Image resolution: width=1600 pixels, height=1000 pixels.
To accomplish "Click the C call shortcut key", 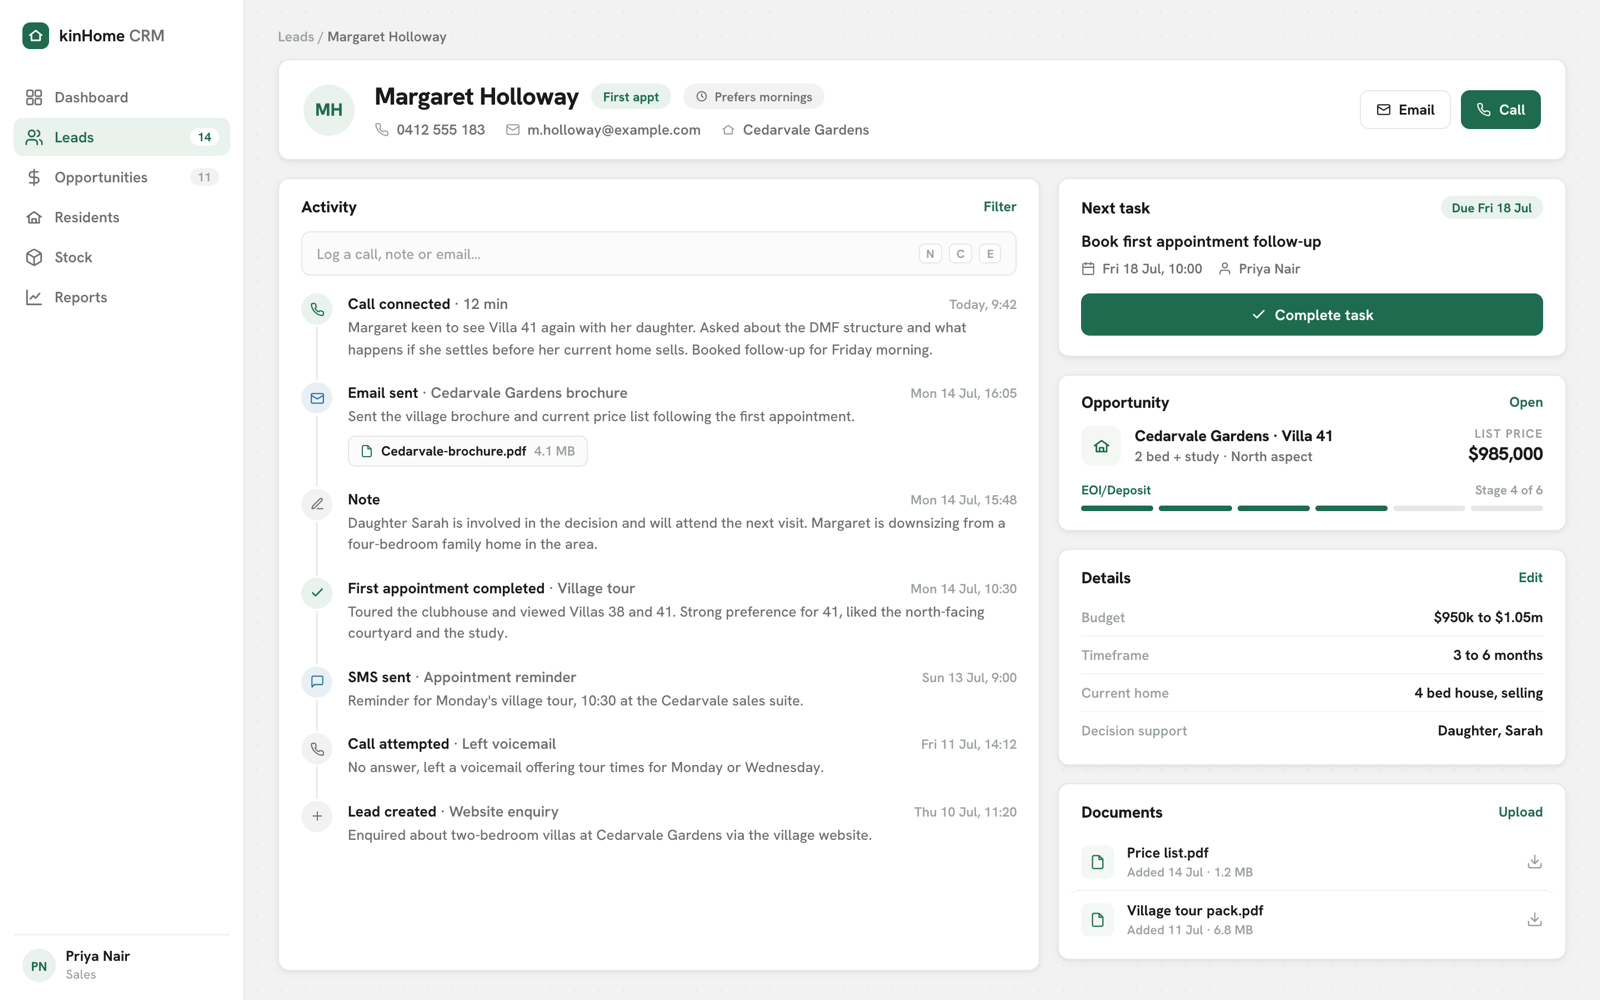I will [x=960, y=254].
